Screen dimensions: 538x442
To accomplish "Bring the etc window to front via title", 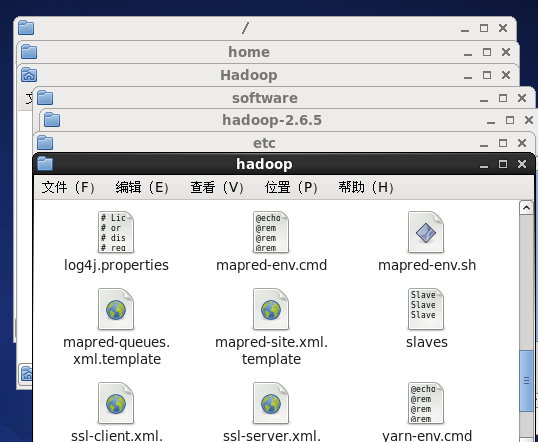I will pyautogui.click(x=264, y=143).
